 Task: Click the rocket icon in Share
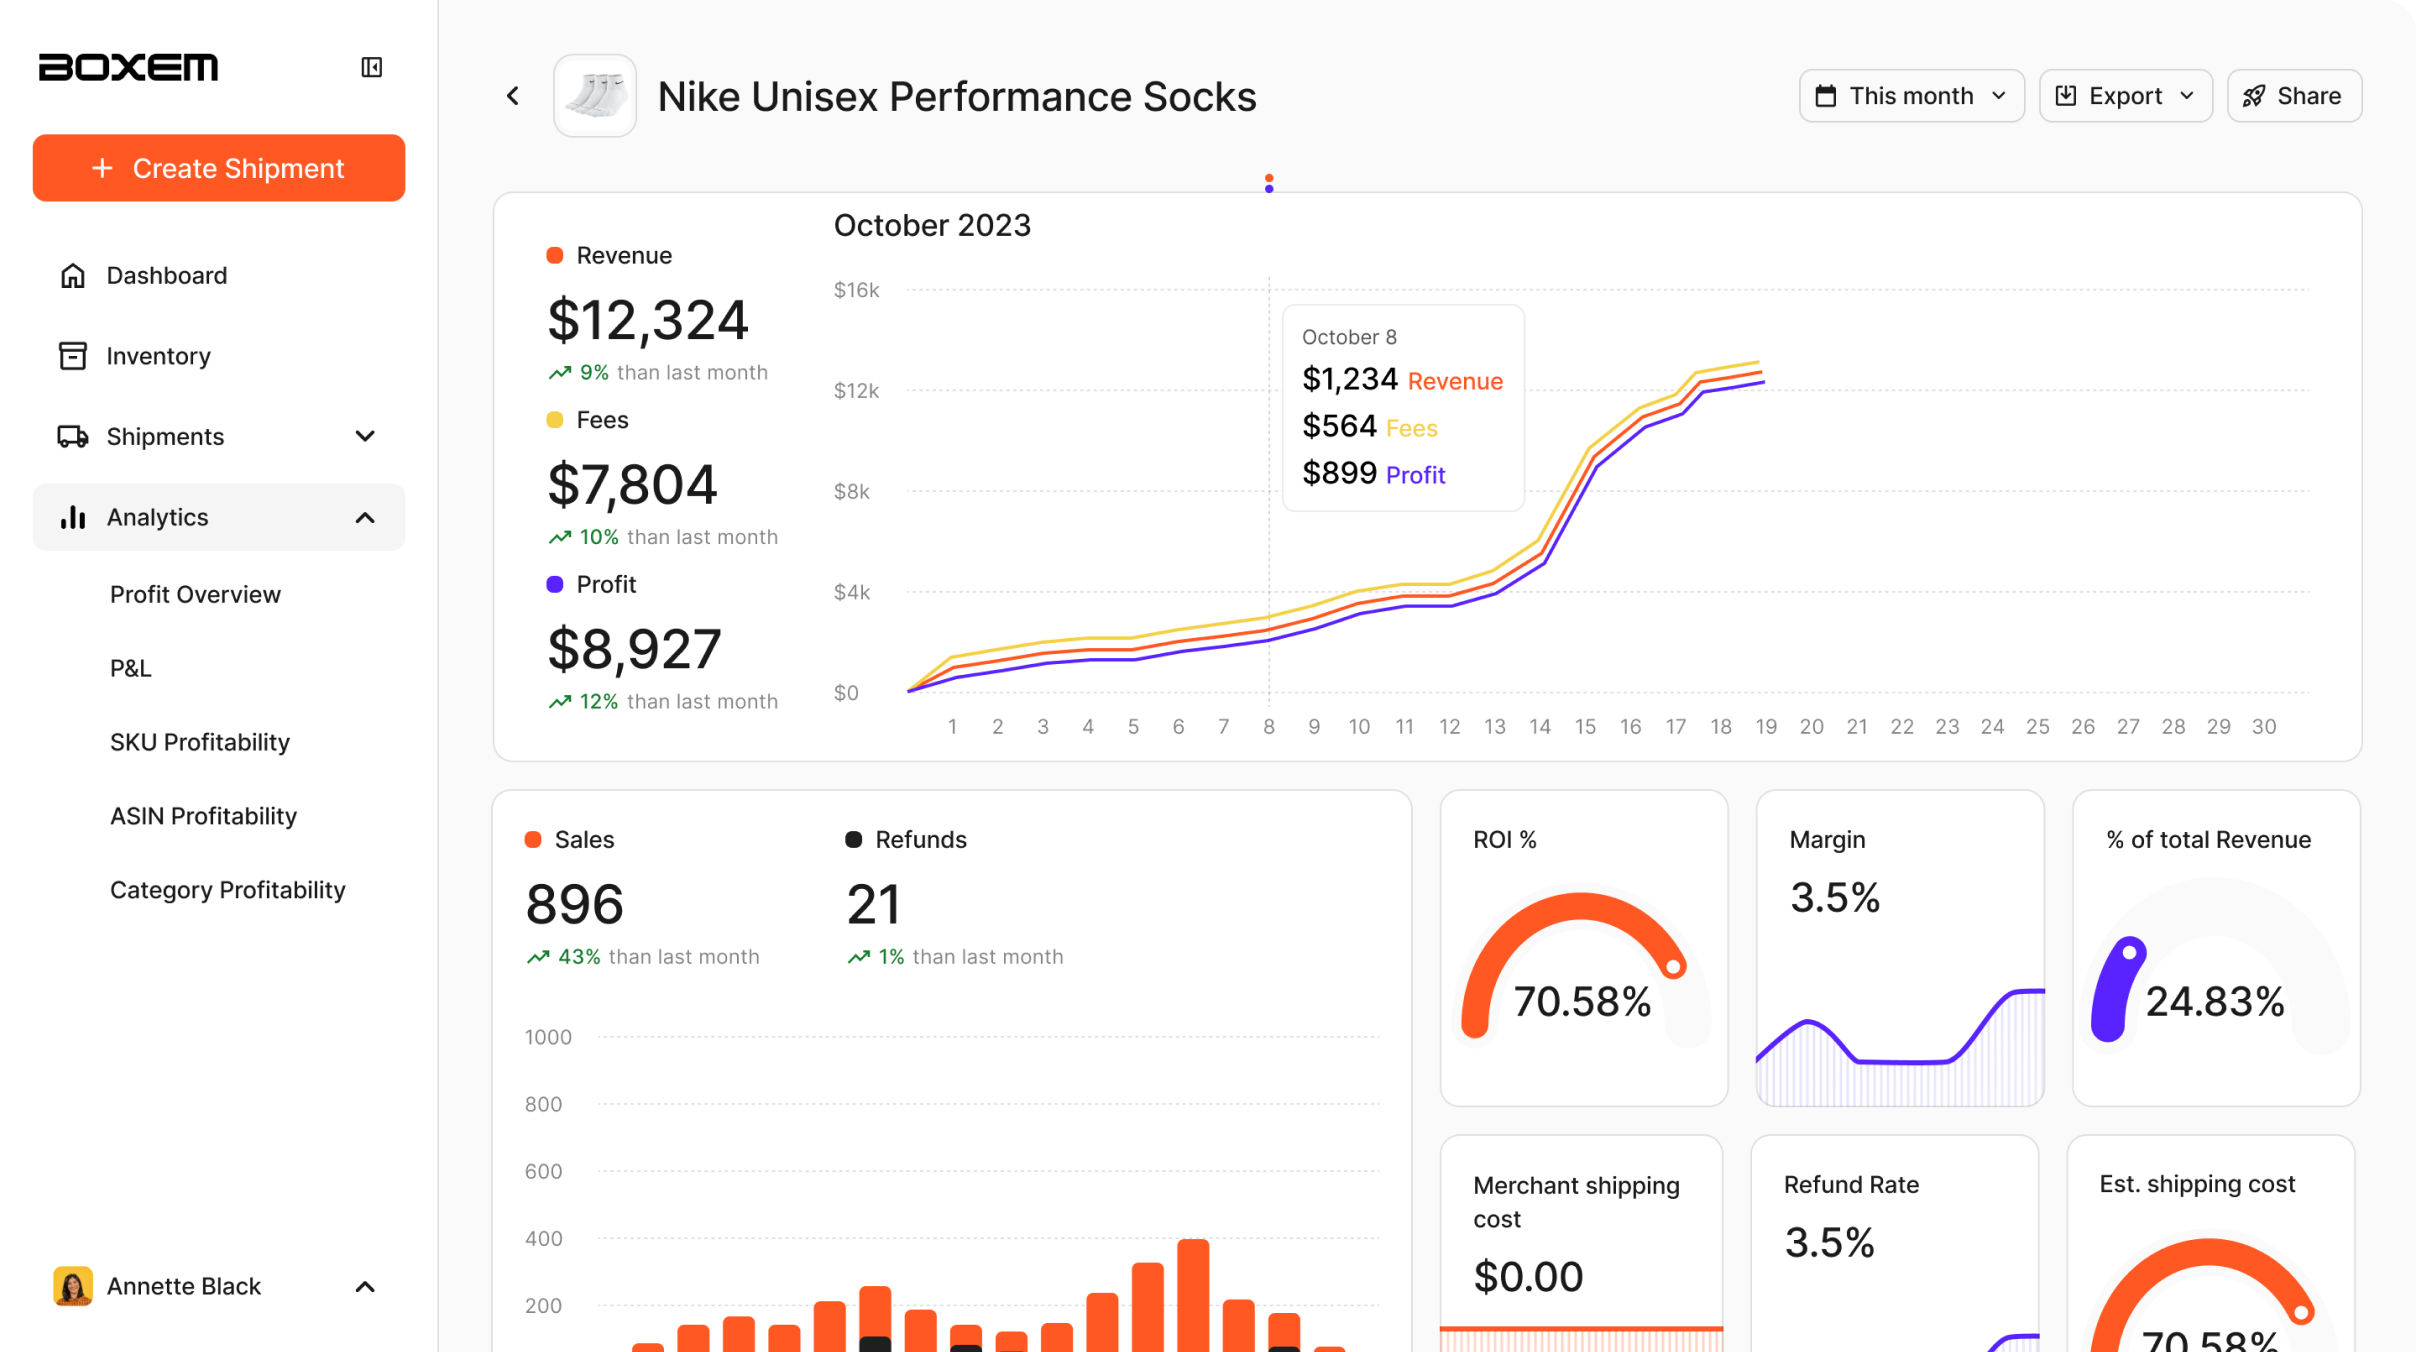coord(2253,96)
